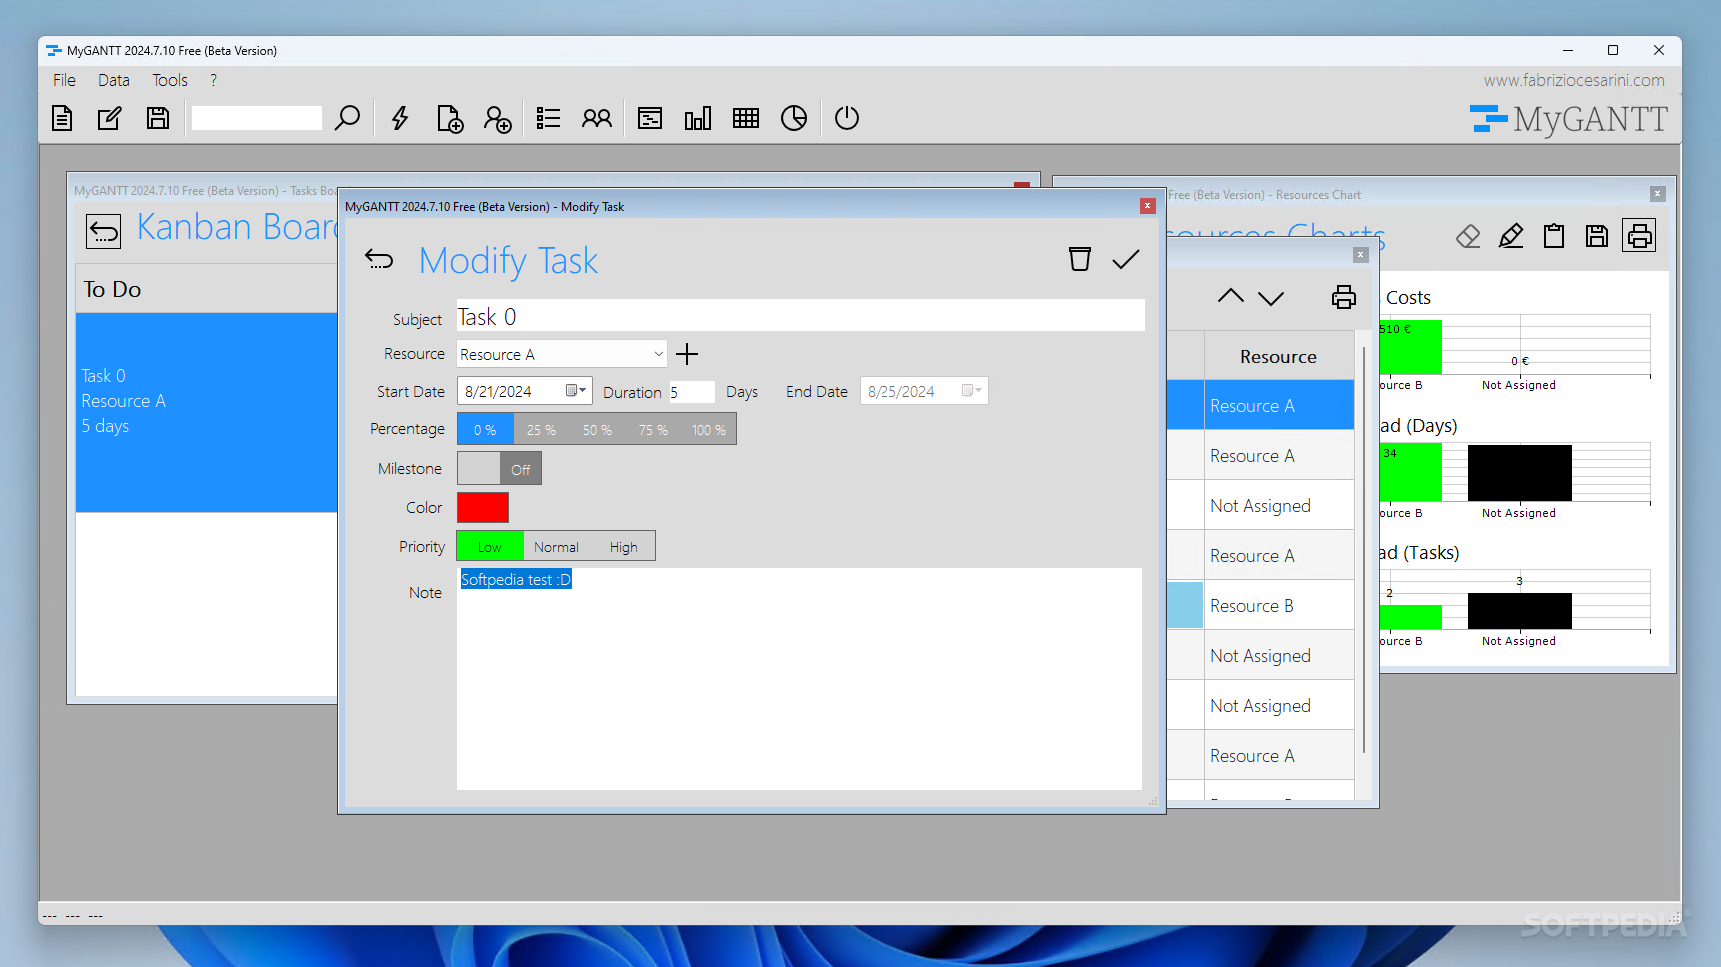Viewport: 1721px width, 967px height.
Task: Click the green 510 € costs bar
Action: [x=1410, y=346]
